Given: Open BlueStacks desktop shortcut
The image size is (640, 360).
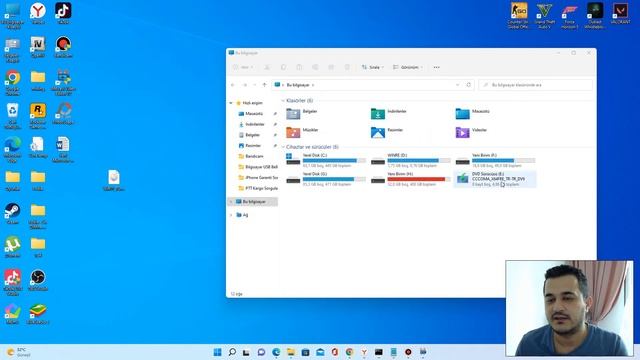Looking at the screenshot, I should [x=38, y=314].
